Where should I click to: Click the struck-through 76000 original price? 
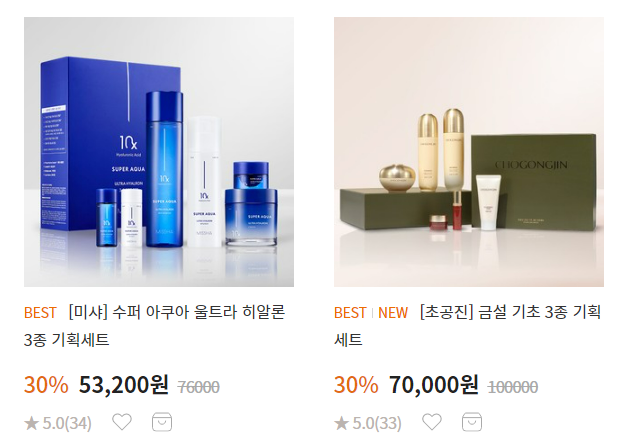pyautogui.click(x=198, y=387)
